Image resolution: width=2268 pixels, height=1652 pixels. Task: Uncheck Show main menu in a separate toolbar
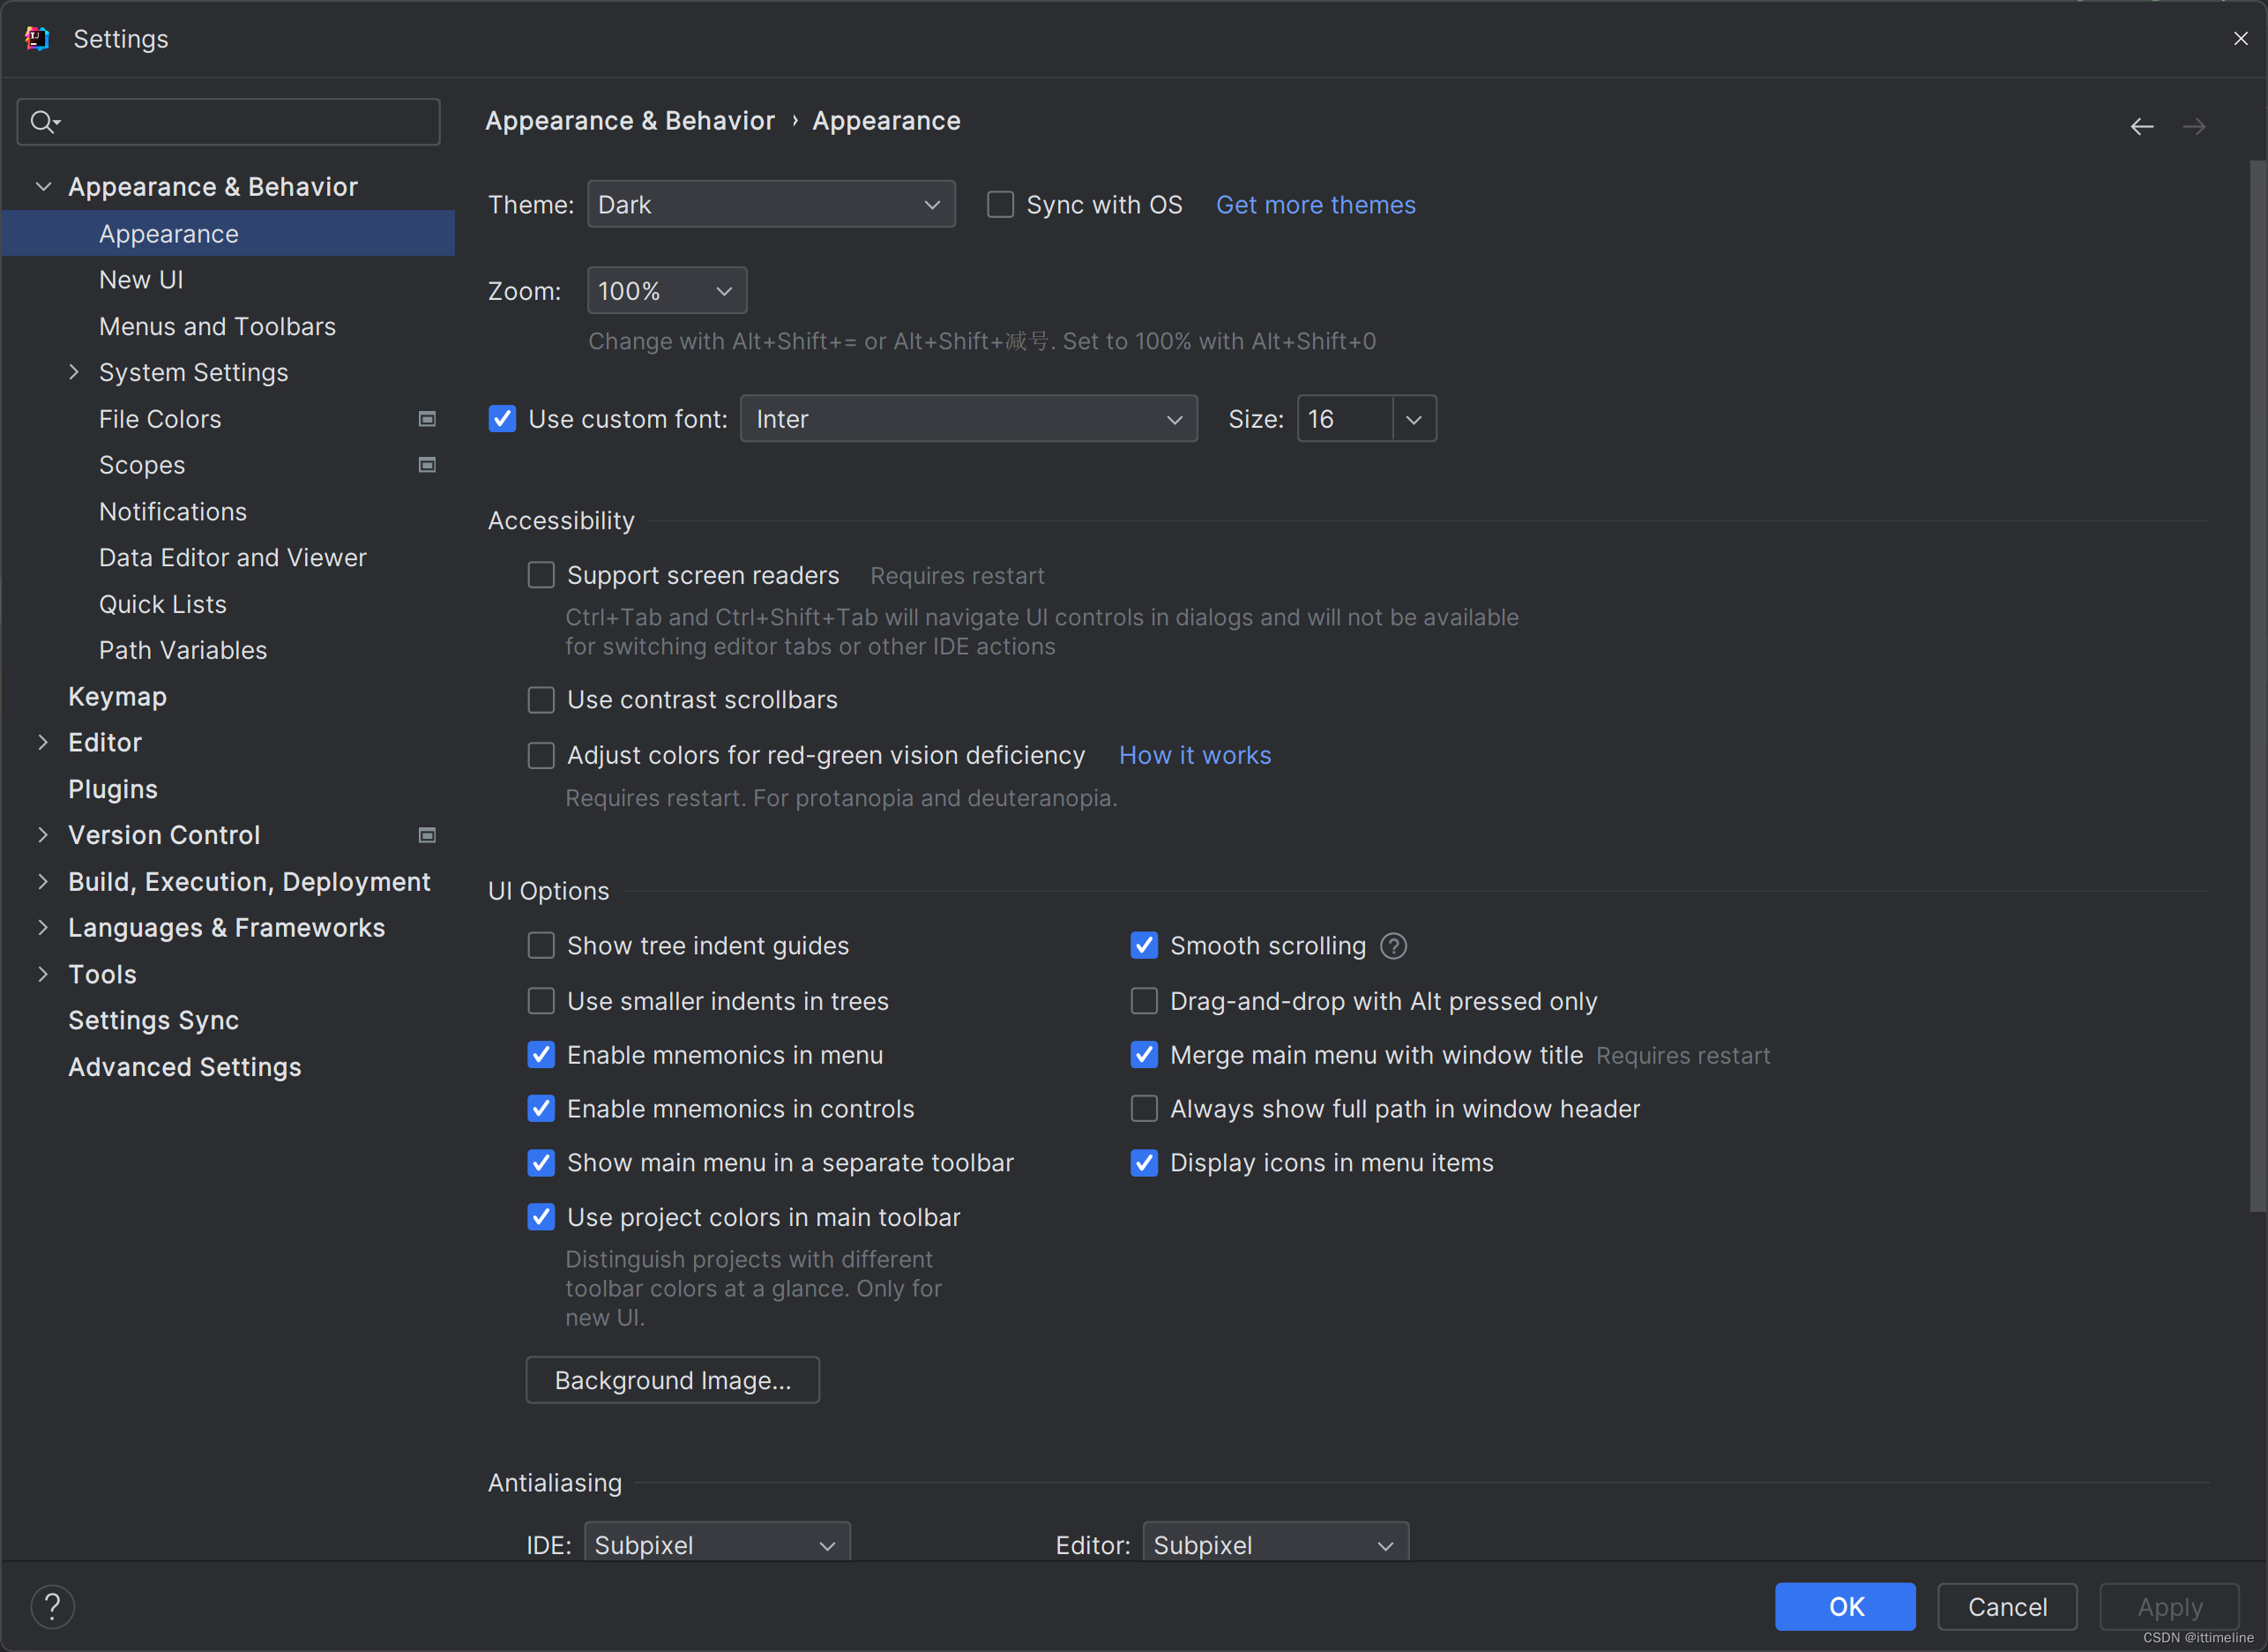point(541,1163)
